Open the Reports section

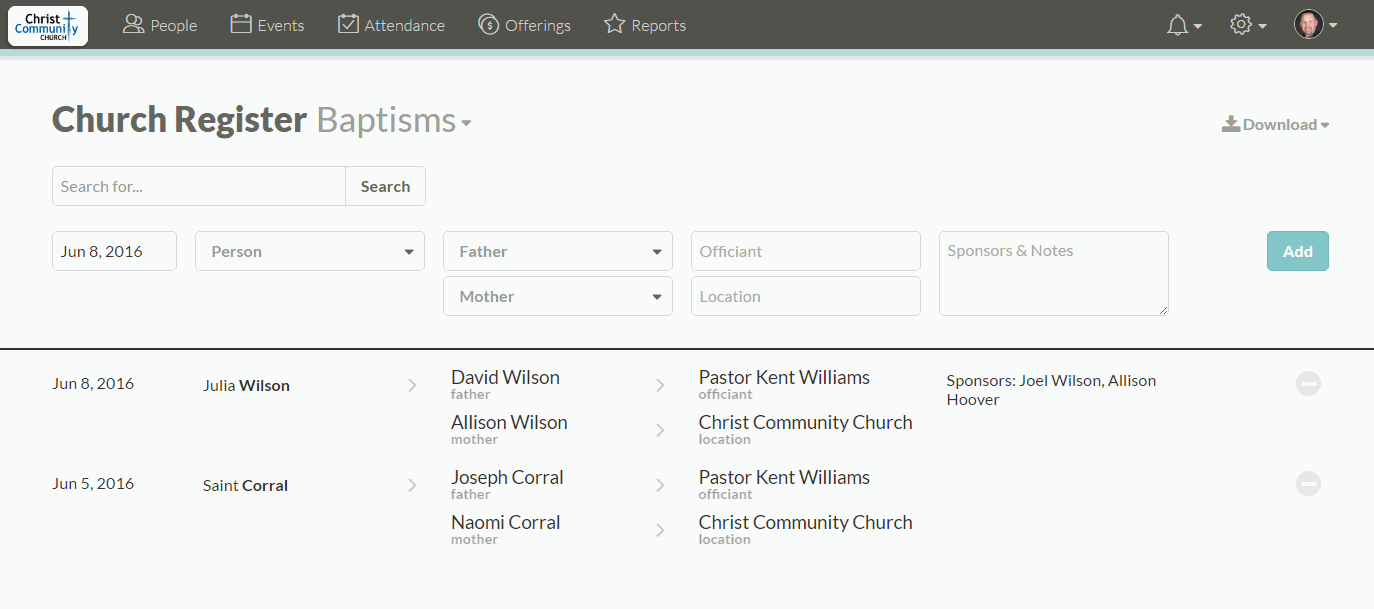pyautogui.click(x=644, y=24)
